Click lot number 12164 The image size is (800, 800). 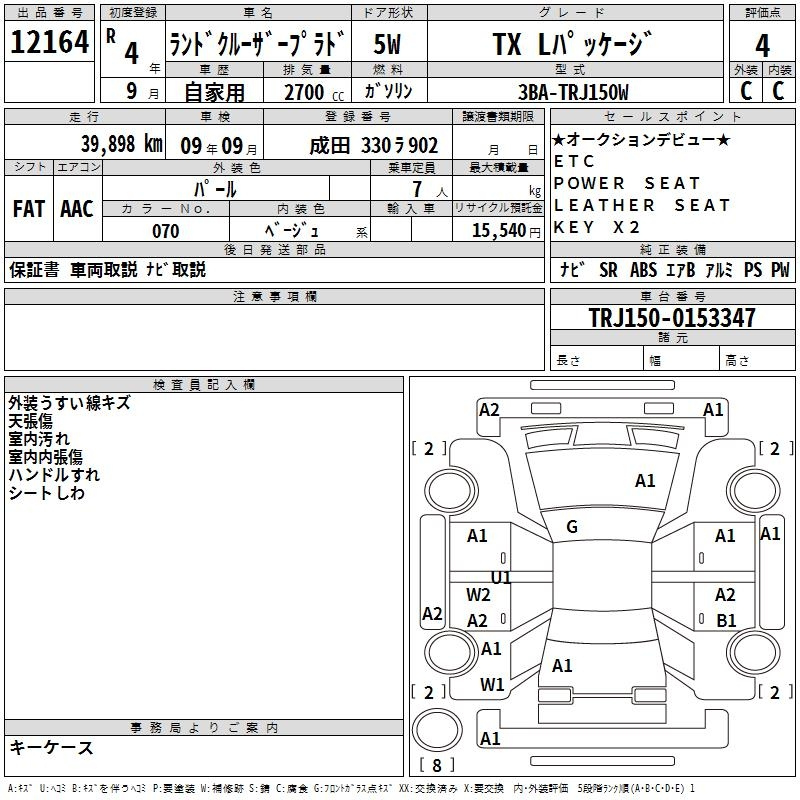tap(49, 42)
